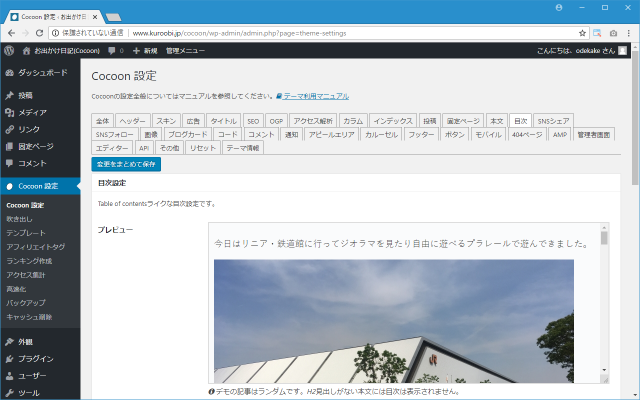Open ツール menu in sidebar

point(40,393)
